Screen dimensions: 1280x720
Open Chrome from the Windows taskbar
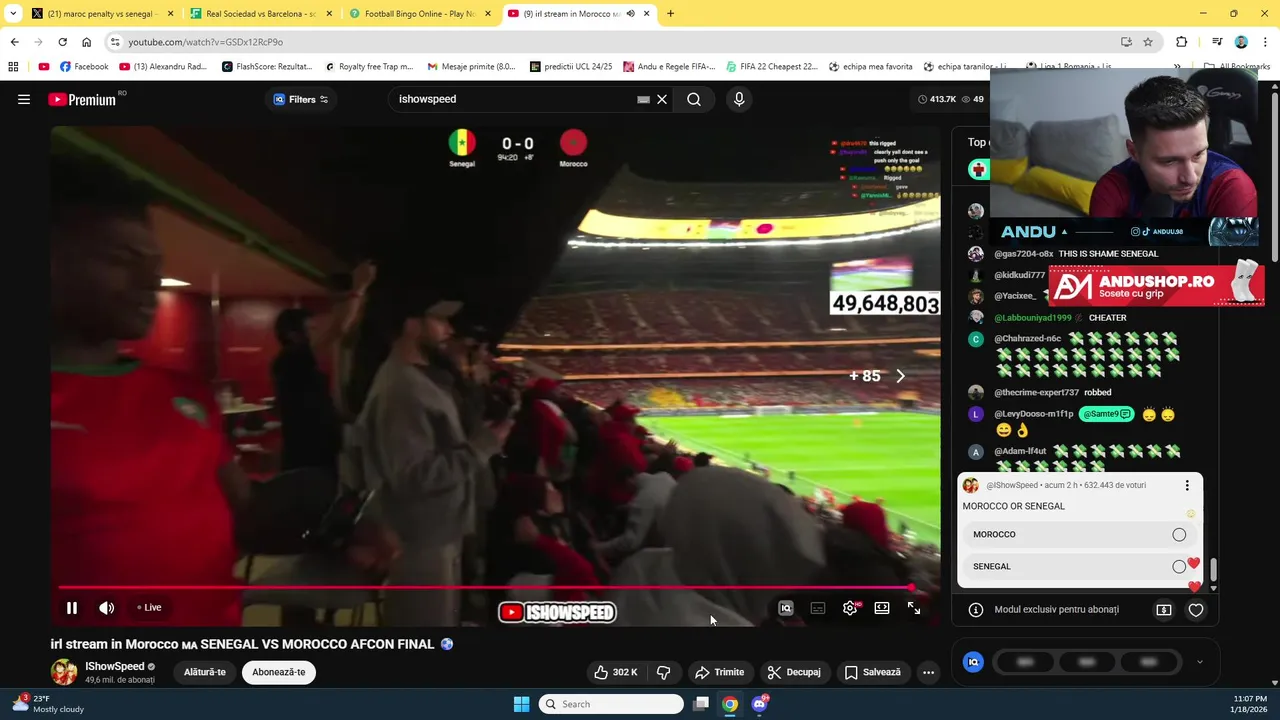[x=730, y=704]
